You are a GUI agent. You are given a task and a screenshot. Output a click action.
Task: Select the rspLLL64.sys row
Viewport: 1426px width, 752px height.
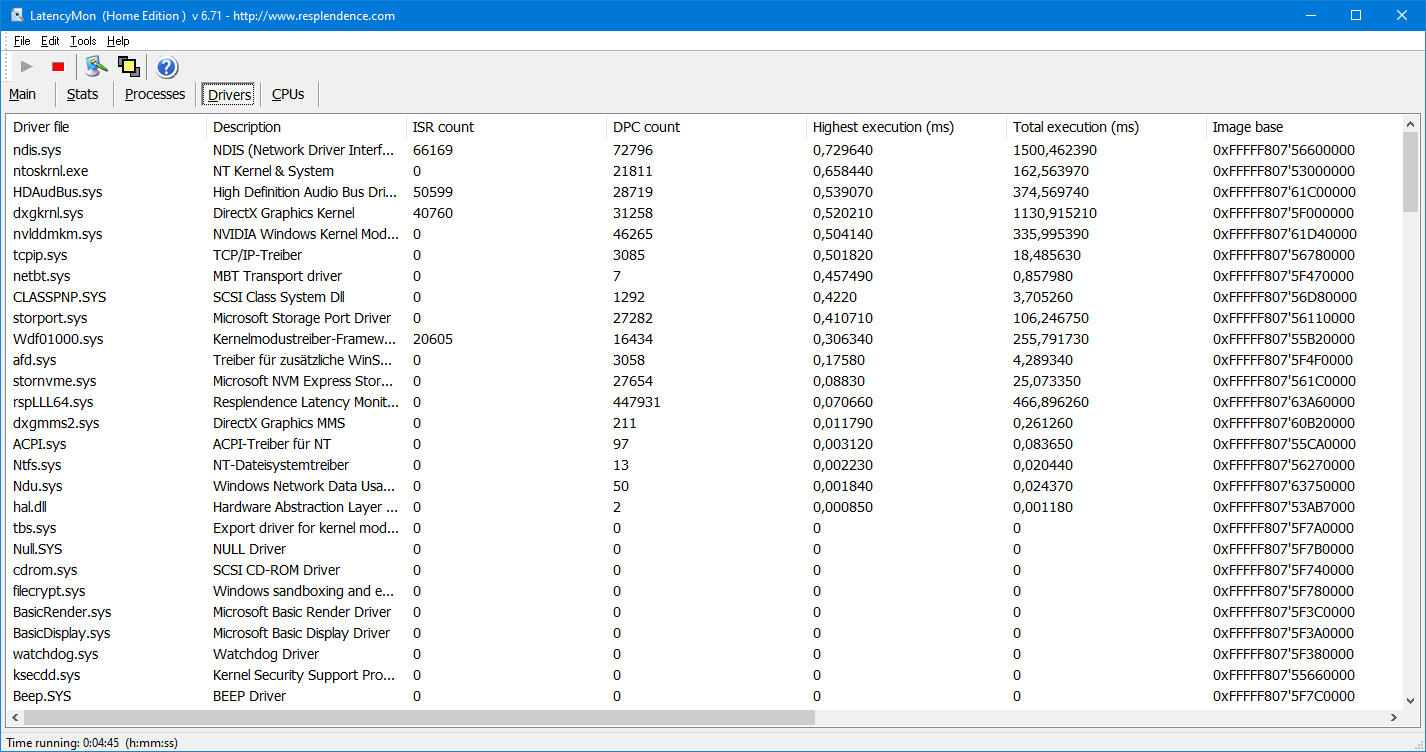pos(704,402)
